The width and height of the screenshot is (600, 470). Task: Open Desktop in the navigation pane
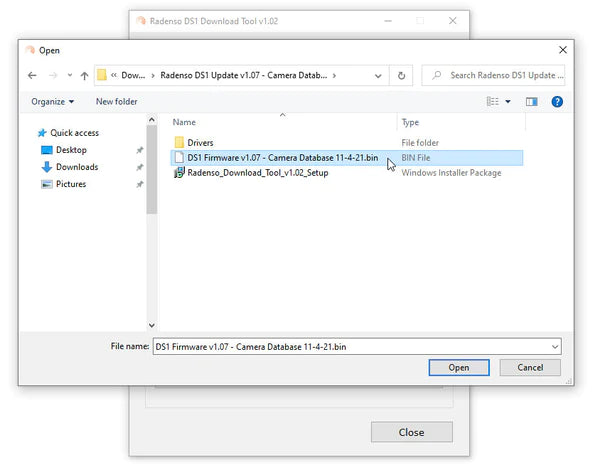click(x=71, y=150)
